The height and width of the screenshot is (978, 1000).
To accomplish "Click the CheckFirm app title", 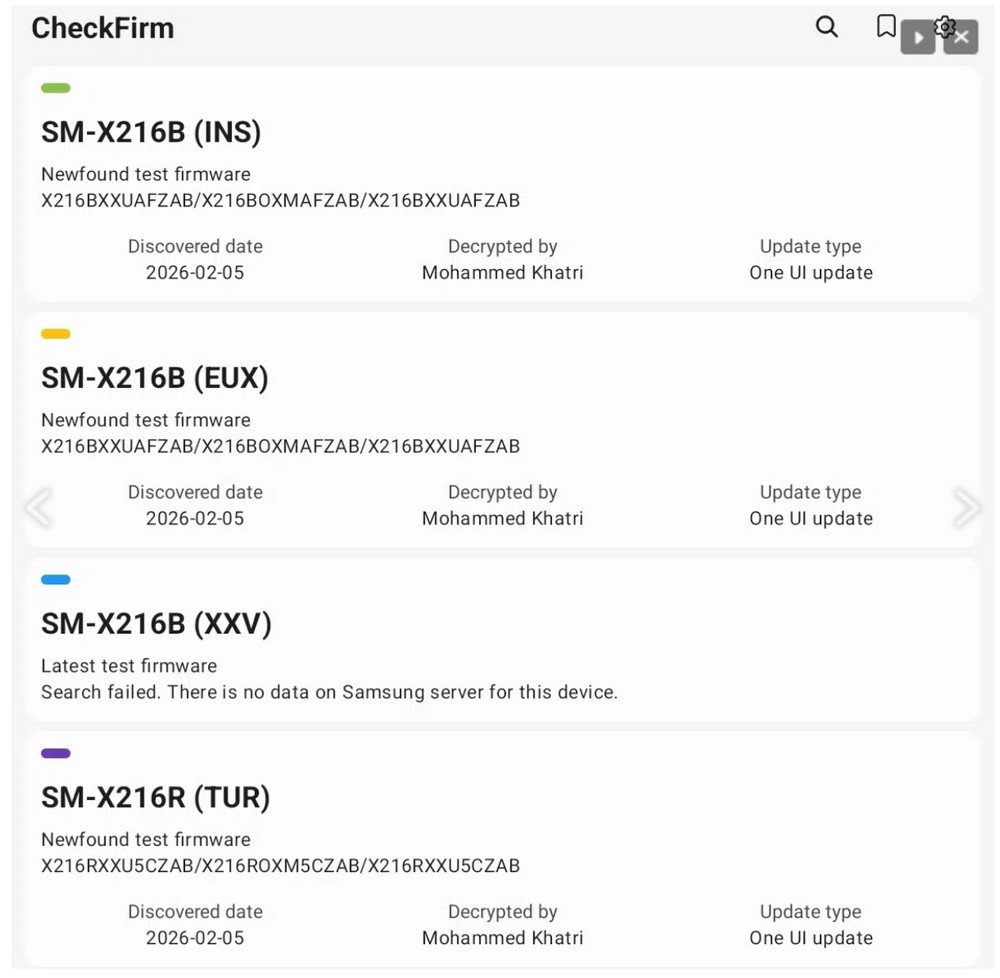I will pos(102,28).
